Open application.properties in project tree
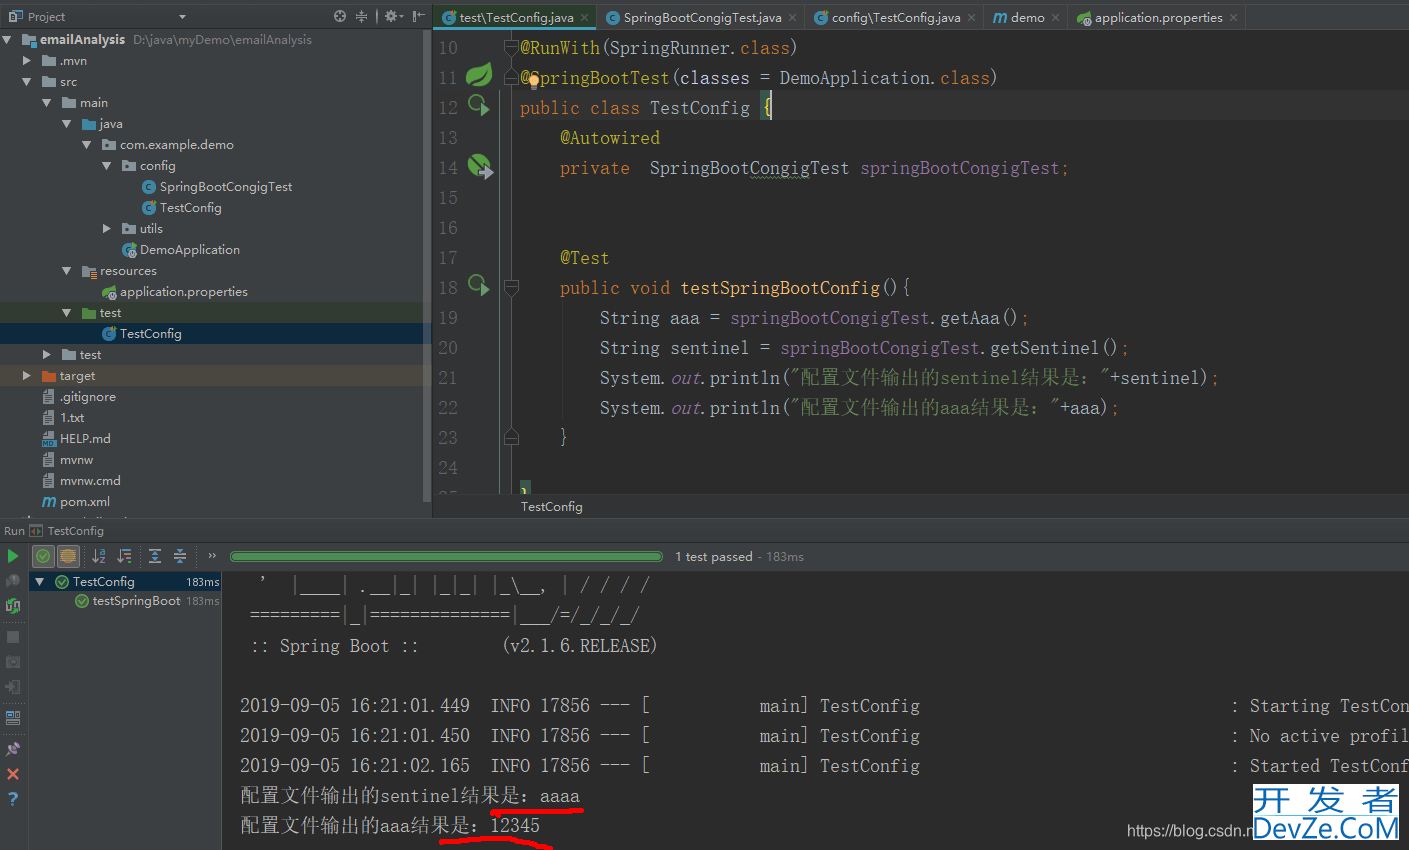The image size is (1409, 850). (183, 292)
